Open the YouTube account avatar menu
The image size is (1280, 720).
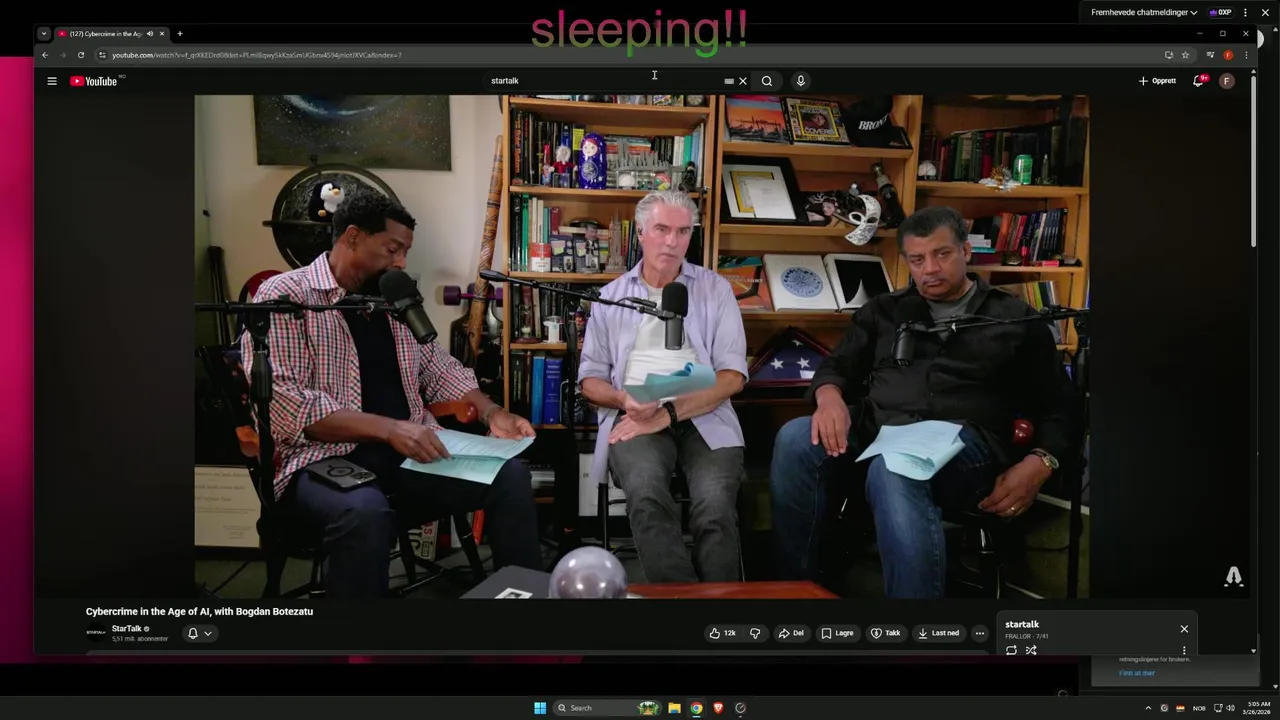[x=1227, y=81]
